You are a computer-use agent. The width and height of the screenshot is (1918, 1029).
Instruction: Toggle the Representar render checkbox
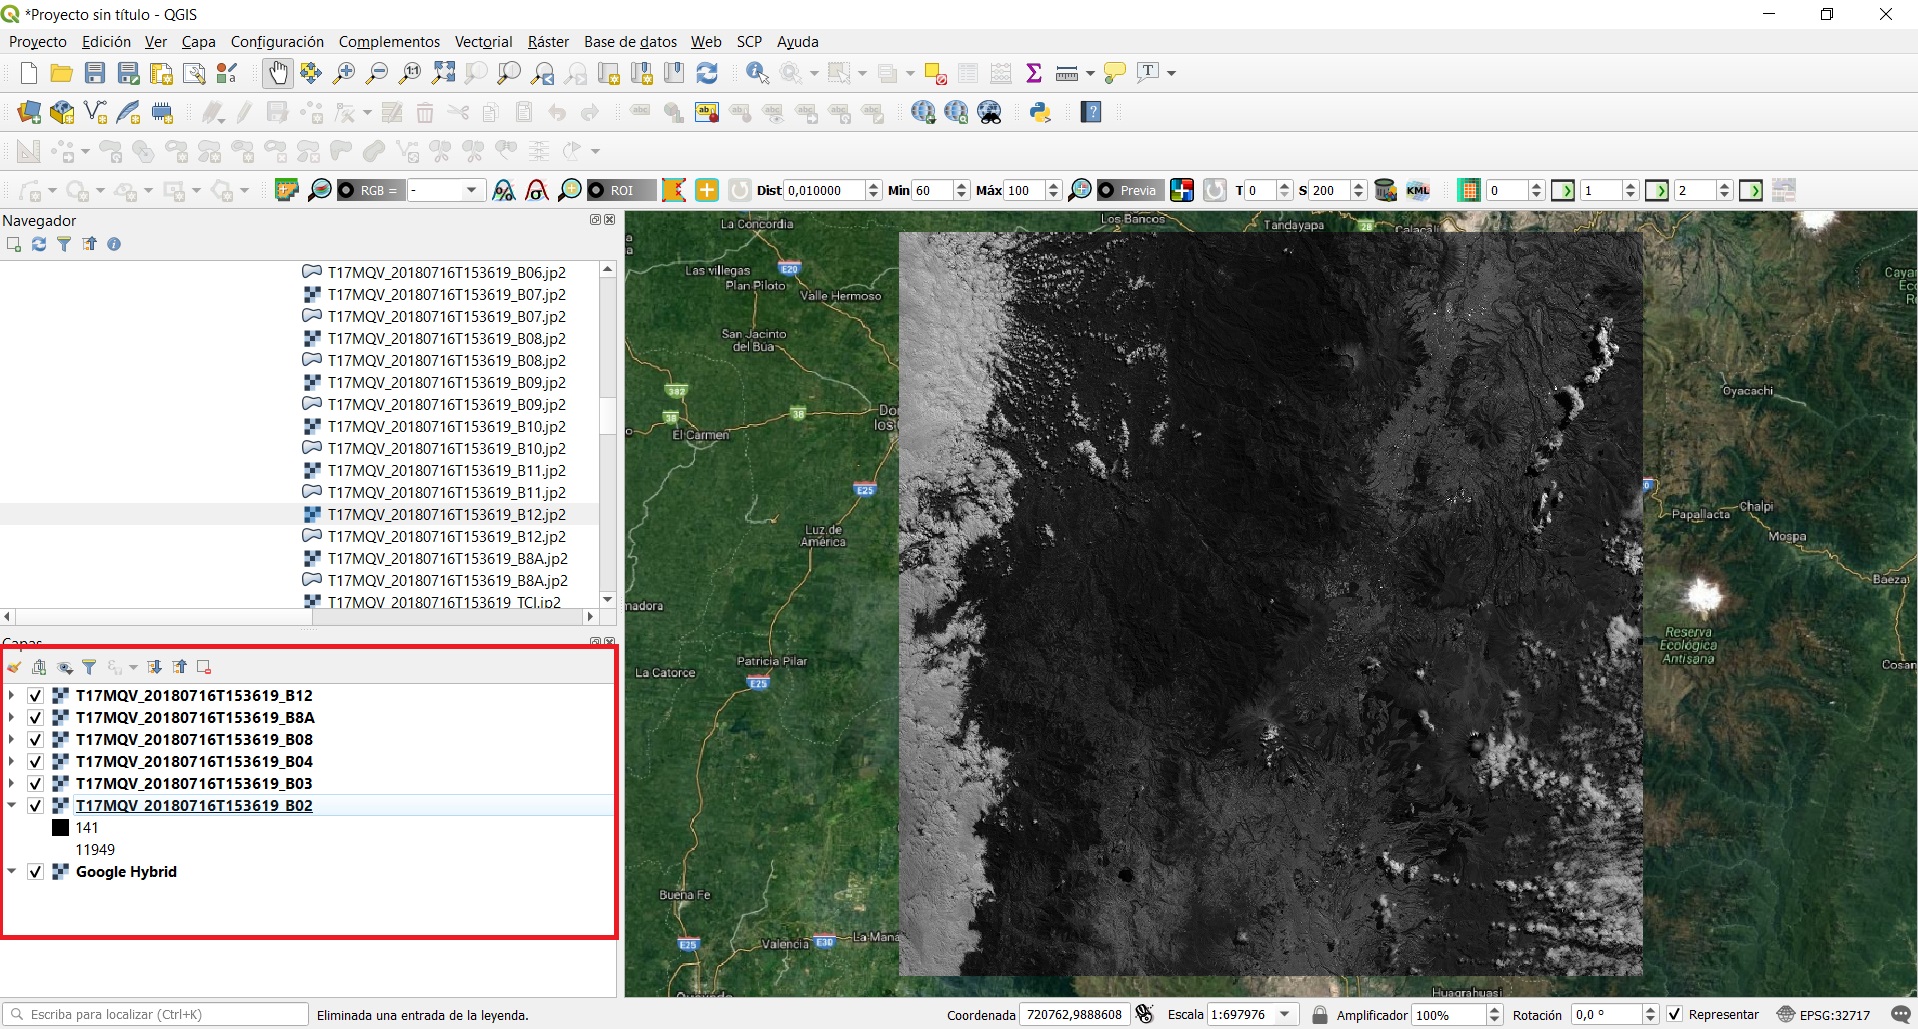(x=1675, y=1015)
